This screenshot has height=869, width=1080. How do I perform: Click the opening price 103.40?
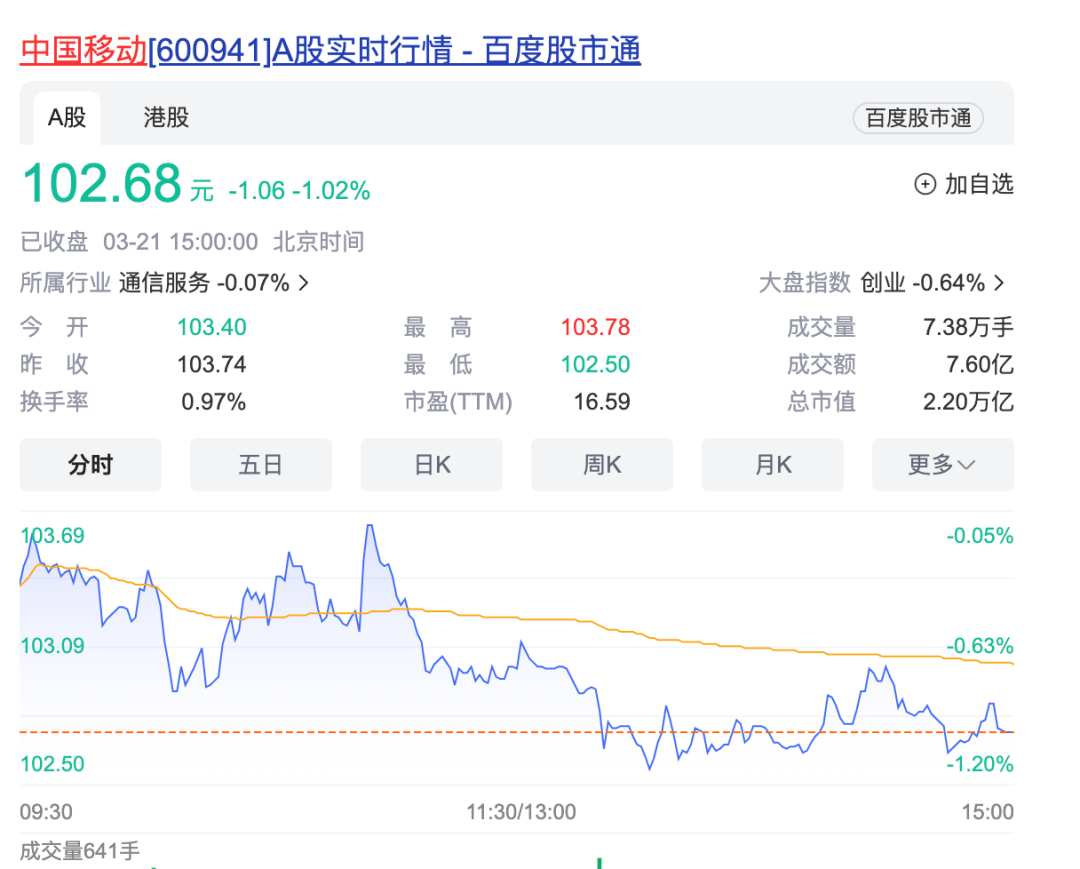tap(212, 327)
